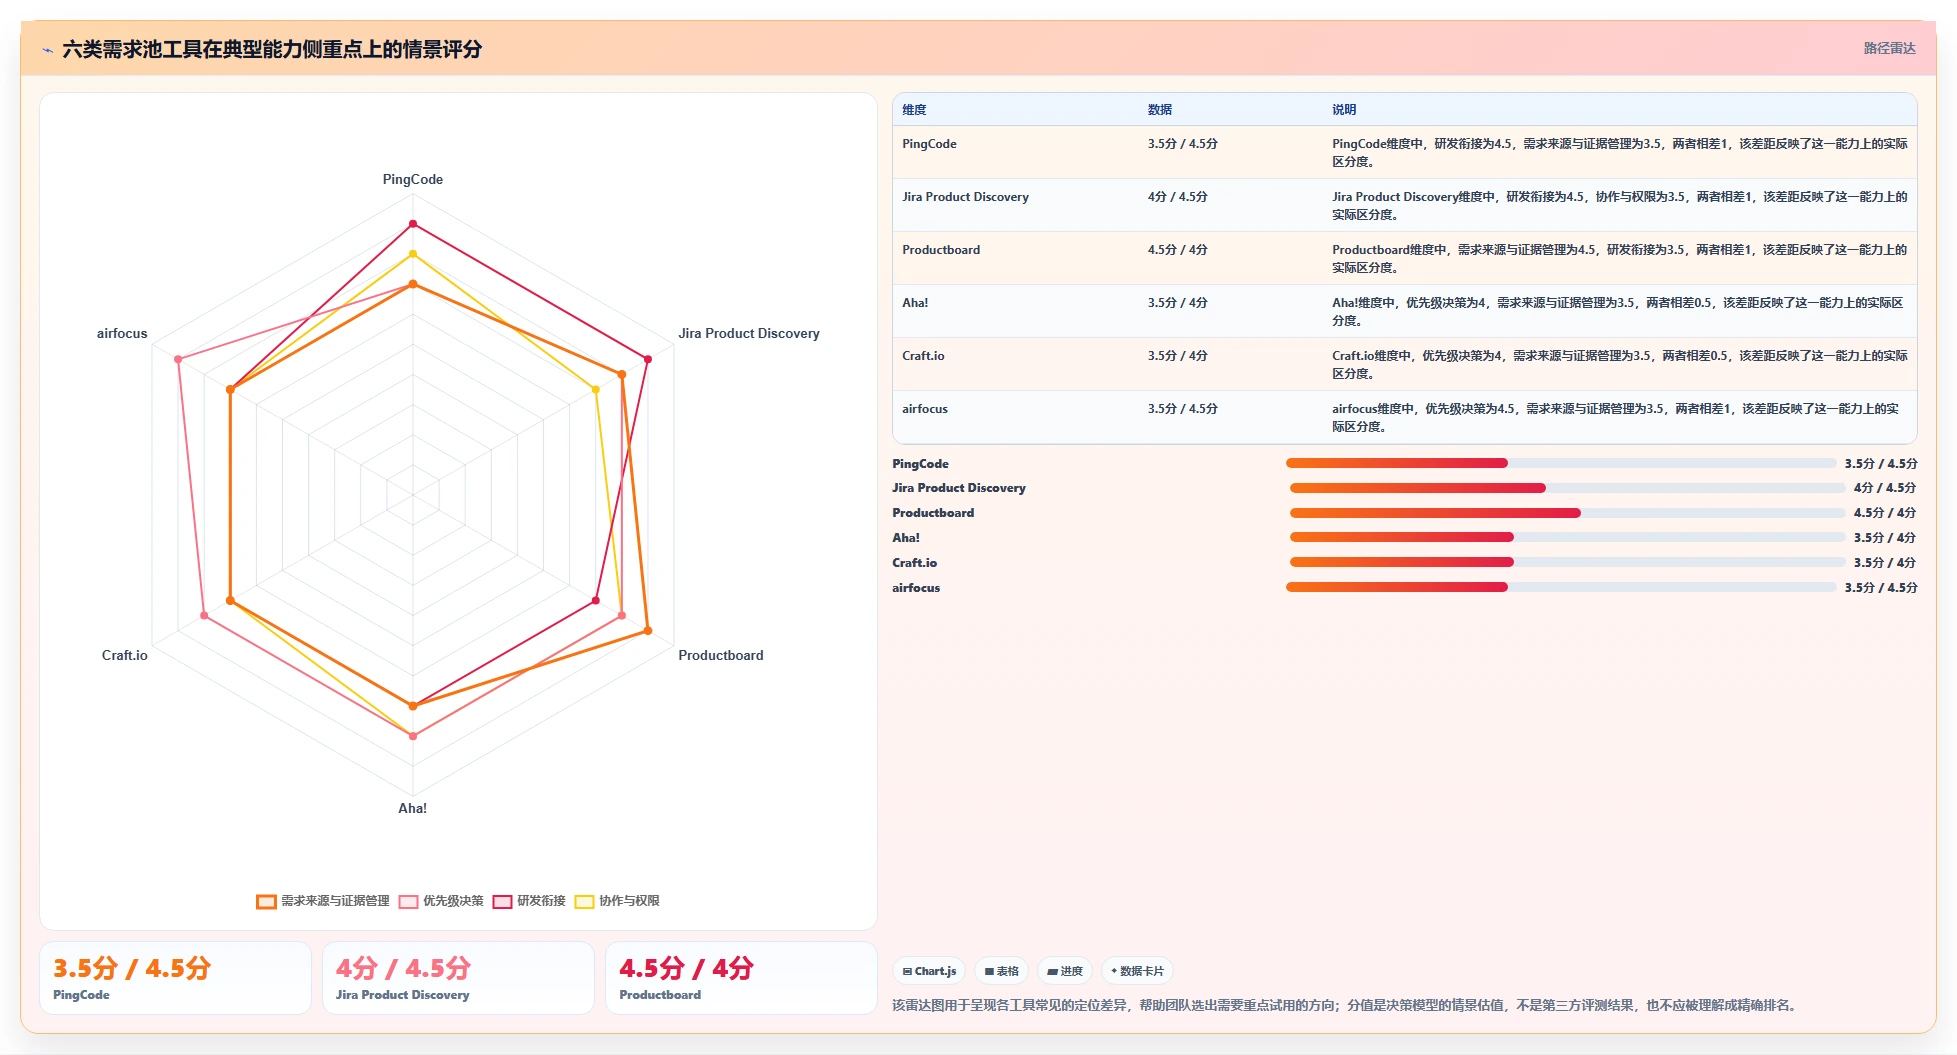Click the outer pink point on airfocus axis

[x=178, y=359]
